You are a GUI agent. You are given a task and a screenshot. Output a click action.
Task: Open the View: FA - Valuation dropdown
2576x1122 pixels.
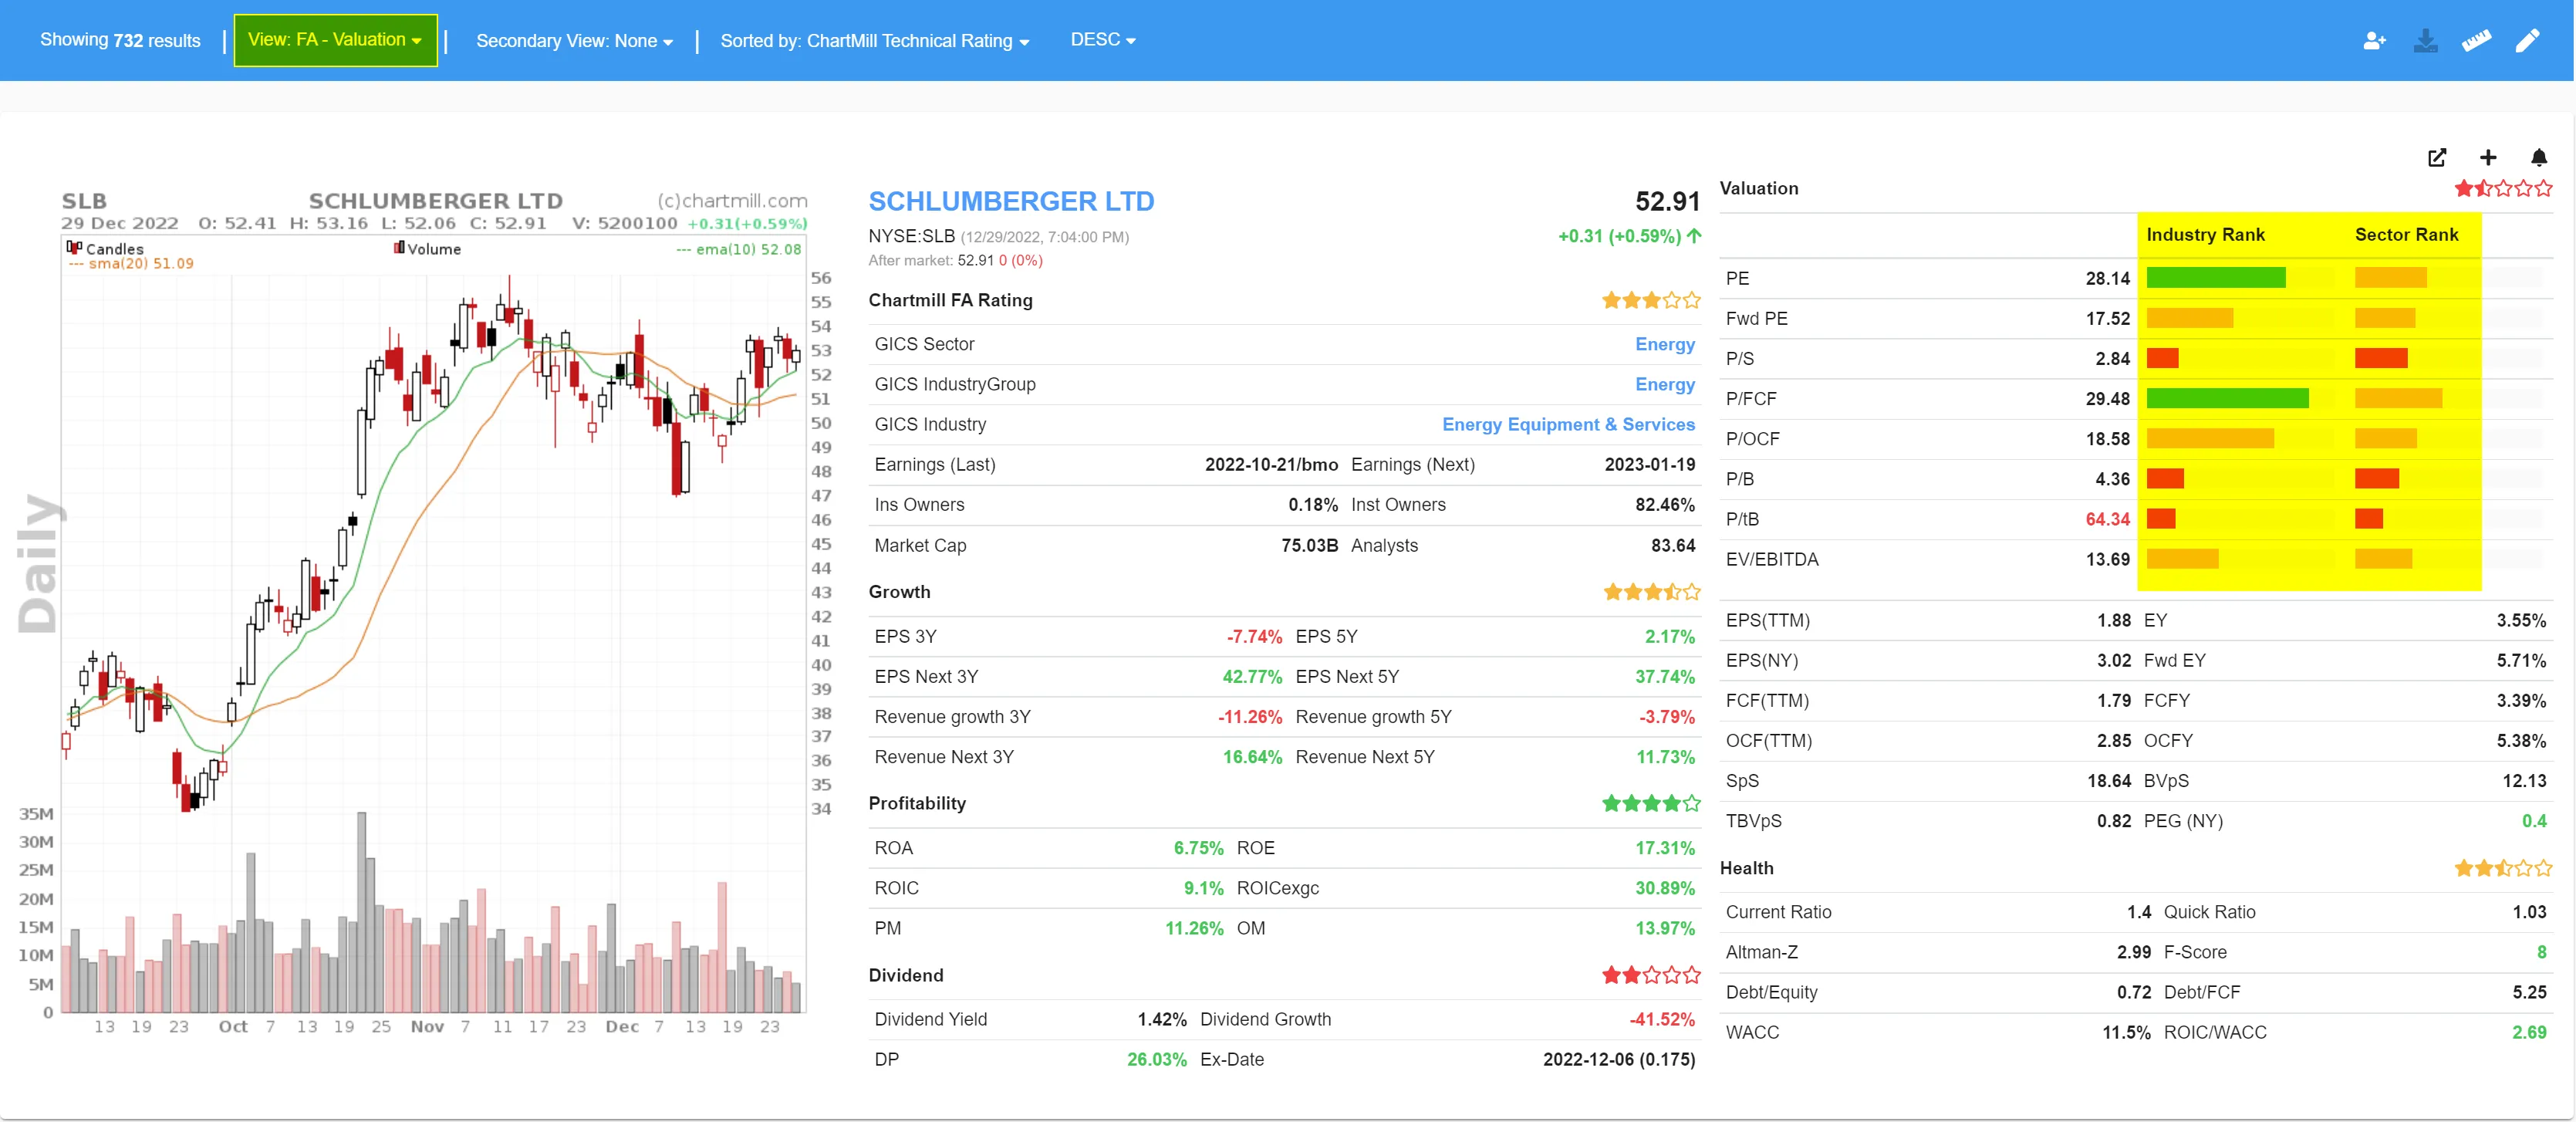[x=335, y=40]
